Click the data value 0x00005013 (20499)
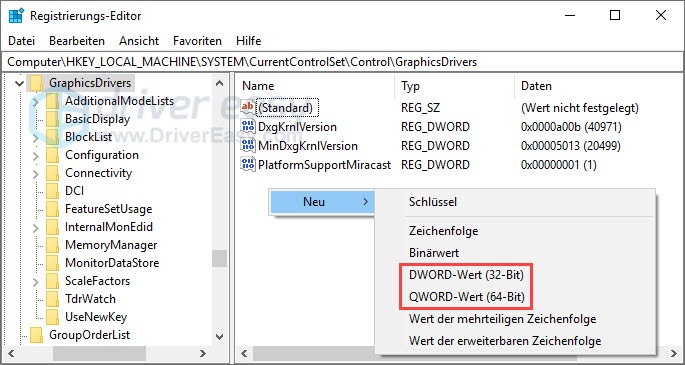Screen dimensions: 685x365 click(571, 146)
